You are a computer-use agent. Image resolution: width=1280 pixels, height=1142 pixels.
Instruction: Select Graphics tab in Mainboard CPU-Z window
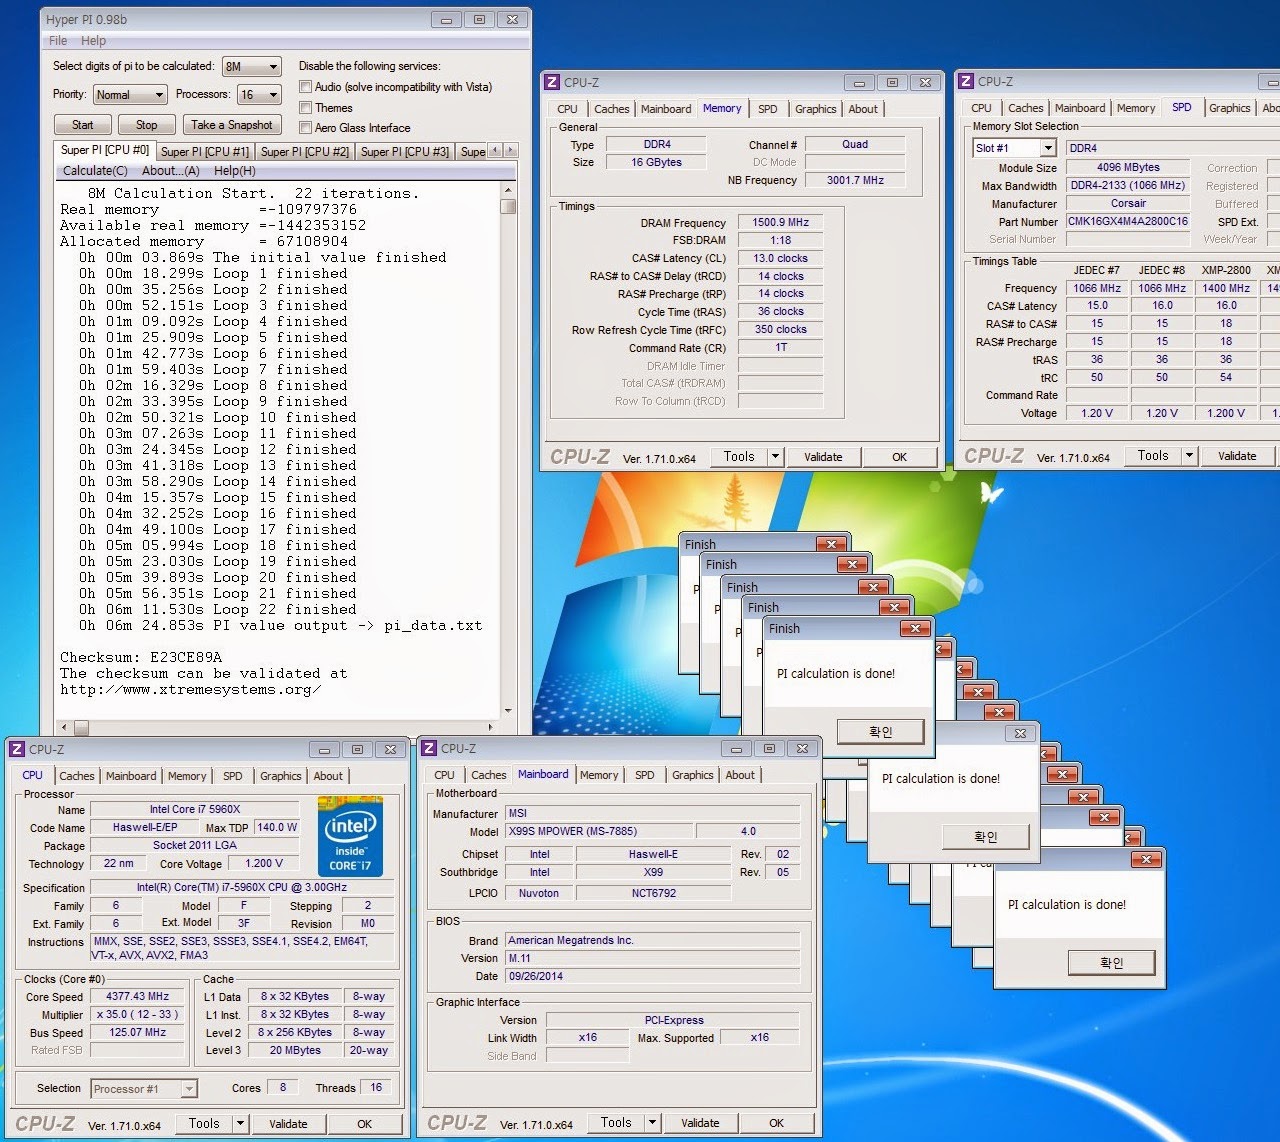pos(692,775)
